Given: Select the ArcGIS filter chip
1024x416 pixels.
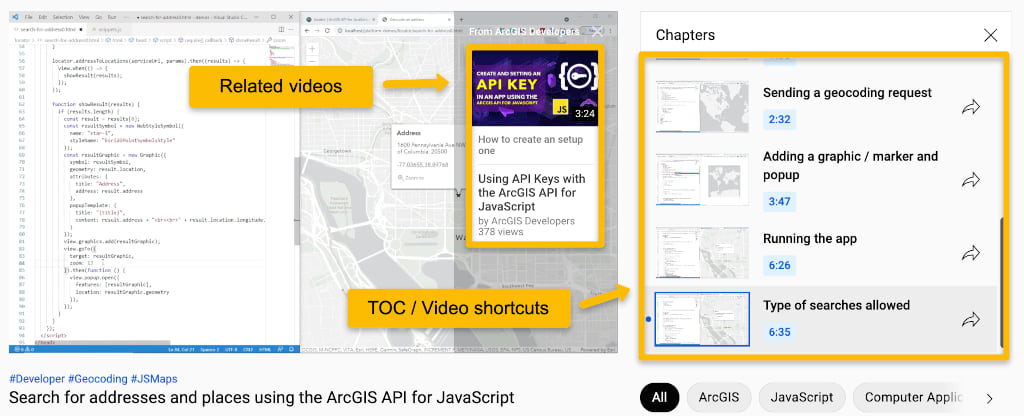Looking at the screenshot, I should pyautogui.click(x=718, y=397).
